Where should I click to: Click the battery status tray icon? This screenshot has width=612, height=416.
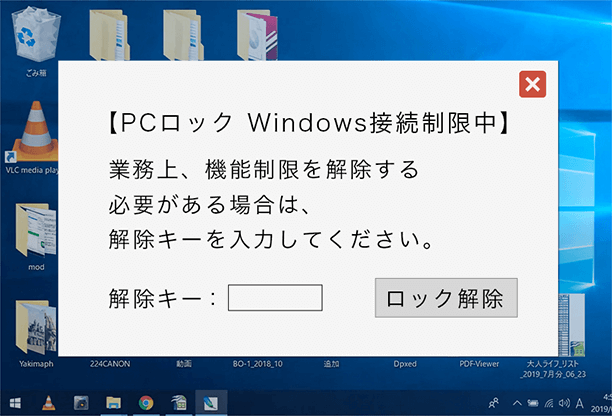[533, 403]
